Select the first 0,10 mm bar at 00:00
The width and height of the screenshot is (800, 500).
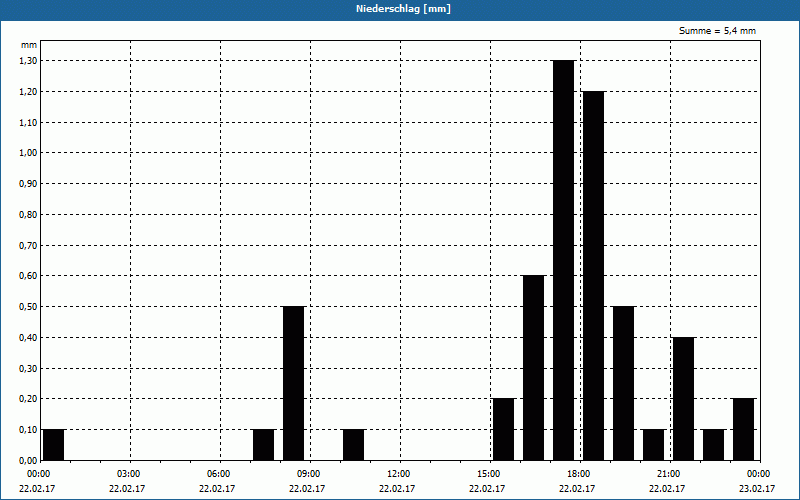tap(54, 445)
